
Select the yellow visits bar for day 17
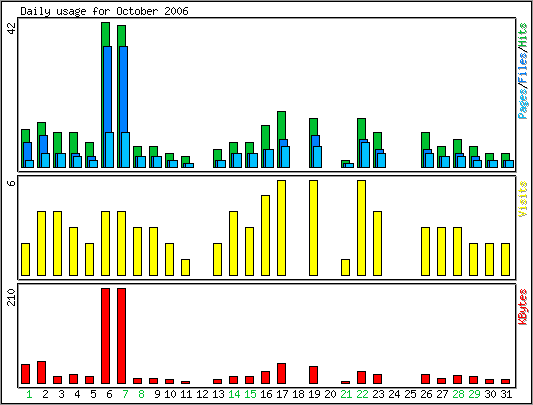[x=281, y=228]
